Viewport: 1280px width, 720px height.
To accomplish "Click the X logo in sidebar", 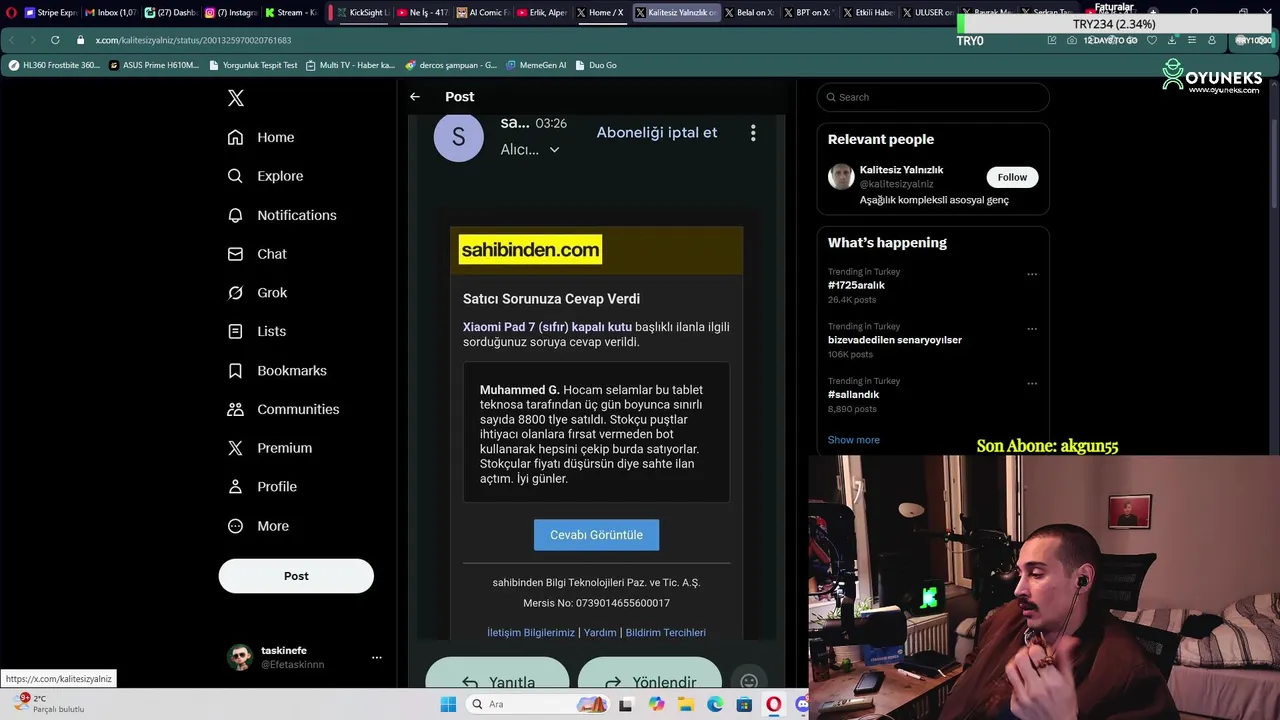I will point(236,98).
